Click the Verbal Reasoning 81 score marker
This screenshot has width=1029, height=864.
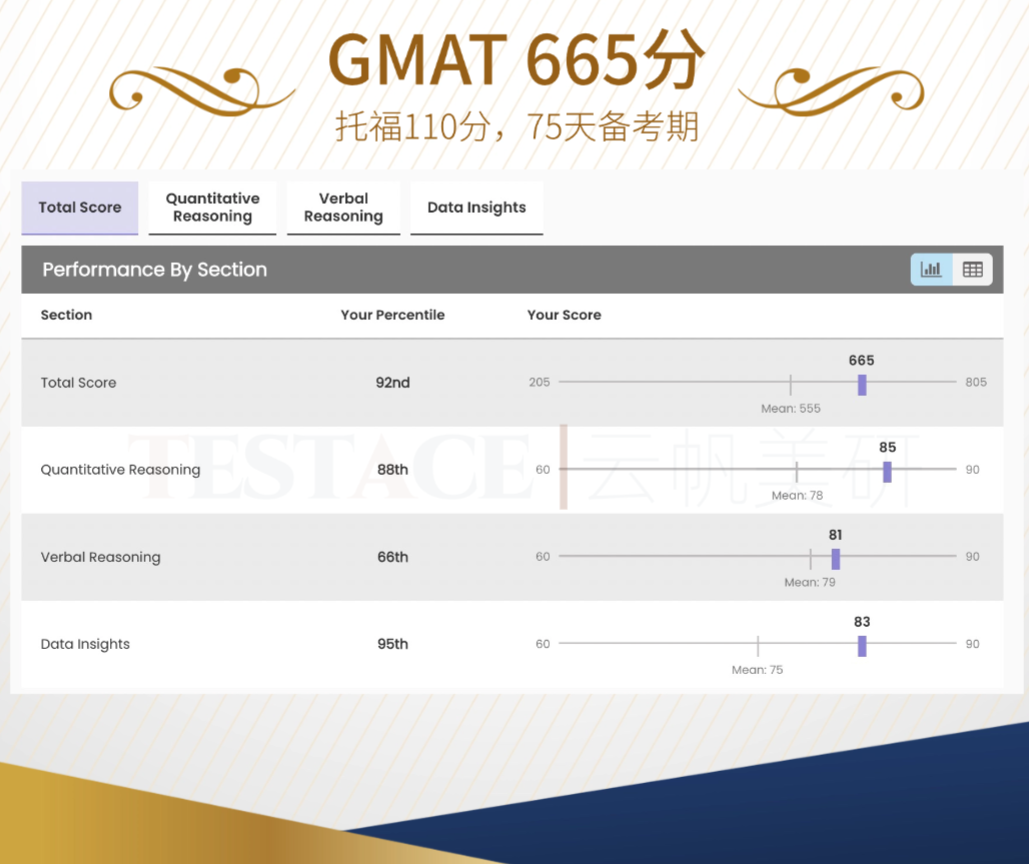click(x=835, y=559)
